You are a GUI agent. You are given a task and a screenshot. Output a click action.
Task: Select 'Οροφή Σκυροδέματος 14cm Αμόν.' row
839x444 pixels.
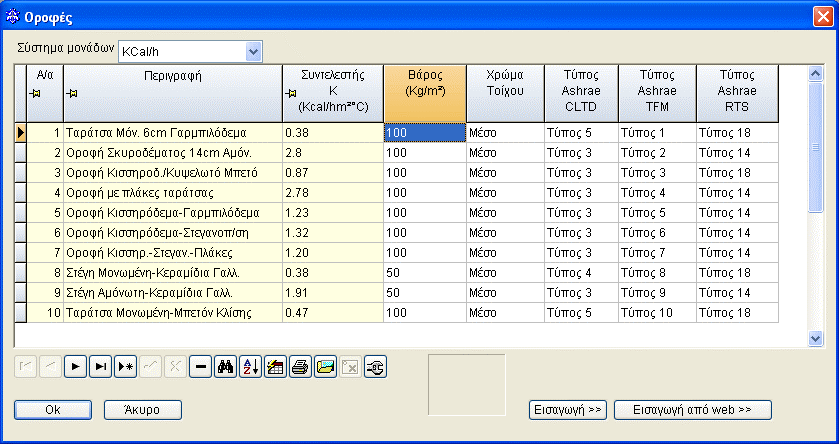396,153
